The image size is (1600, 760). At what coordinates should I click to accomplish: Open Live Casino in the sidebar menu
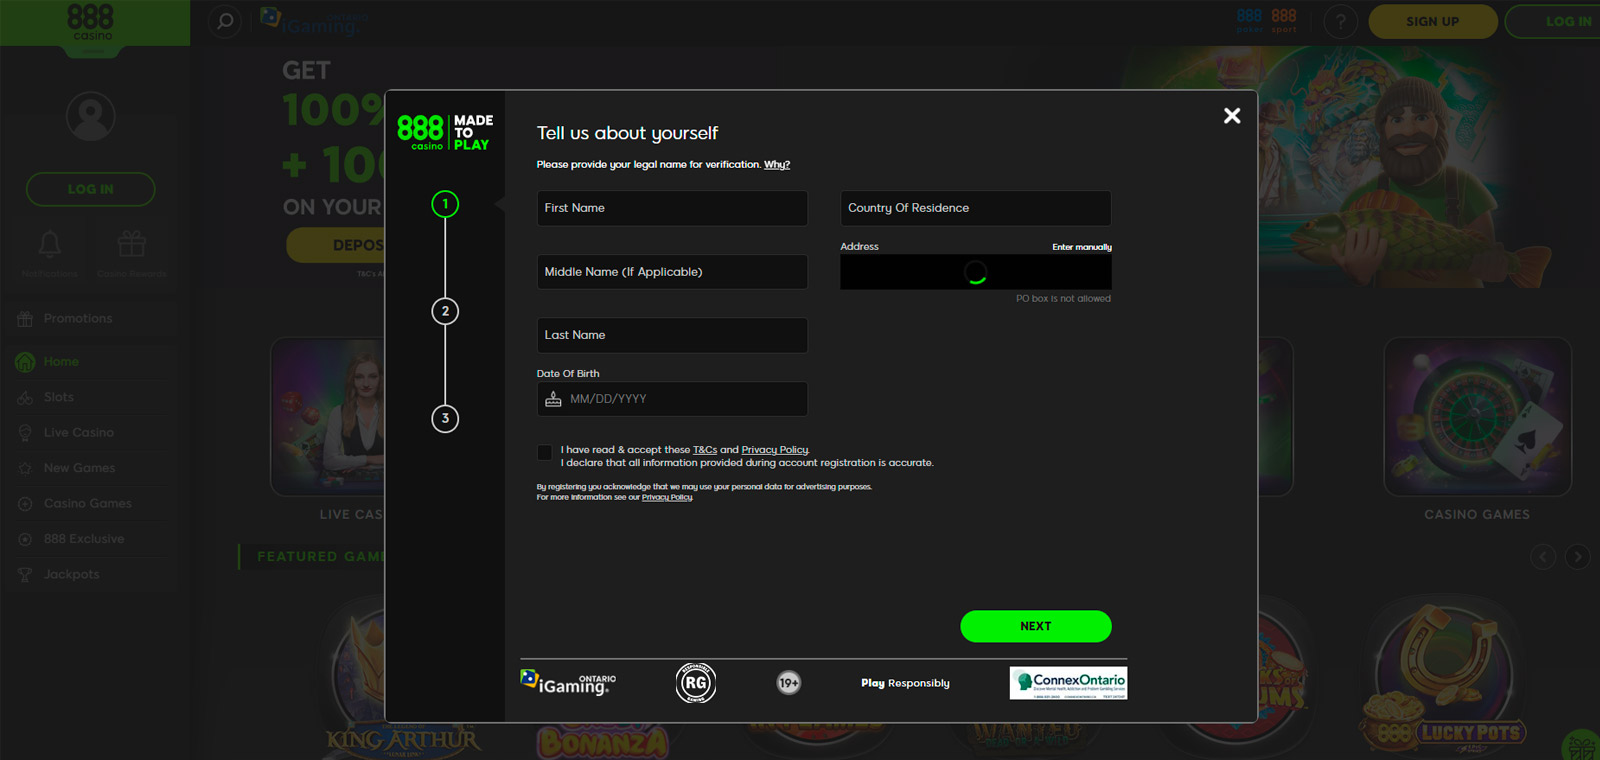pyautogui.click(x=90, y=433)
